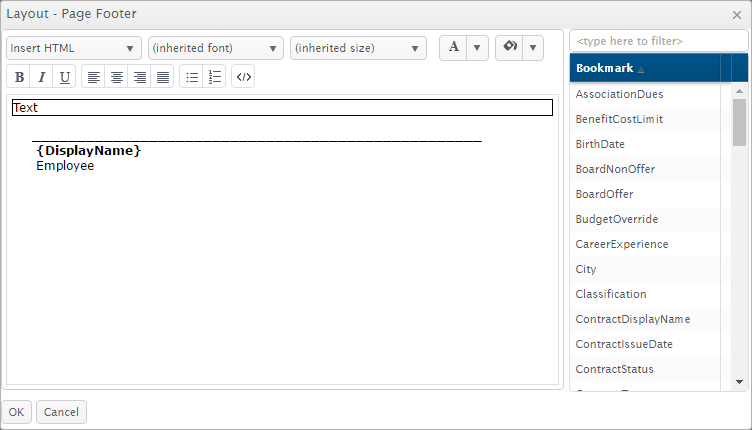Choose ContractIssueDate from bookmark list
Viewport: 752px width, 430px height.
click(623, 344)
